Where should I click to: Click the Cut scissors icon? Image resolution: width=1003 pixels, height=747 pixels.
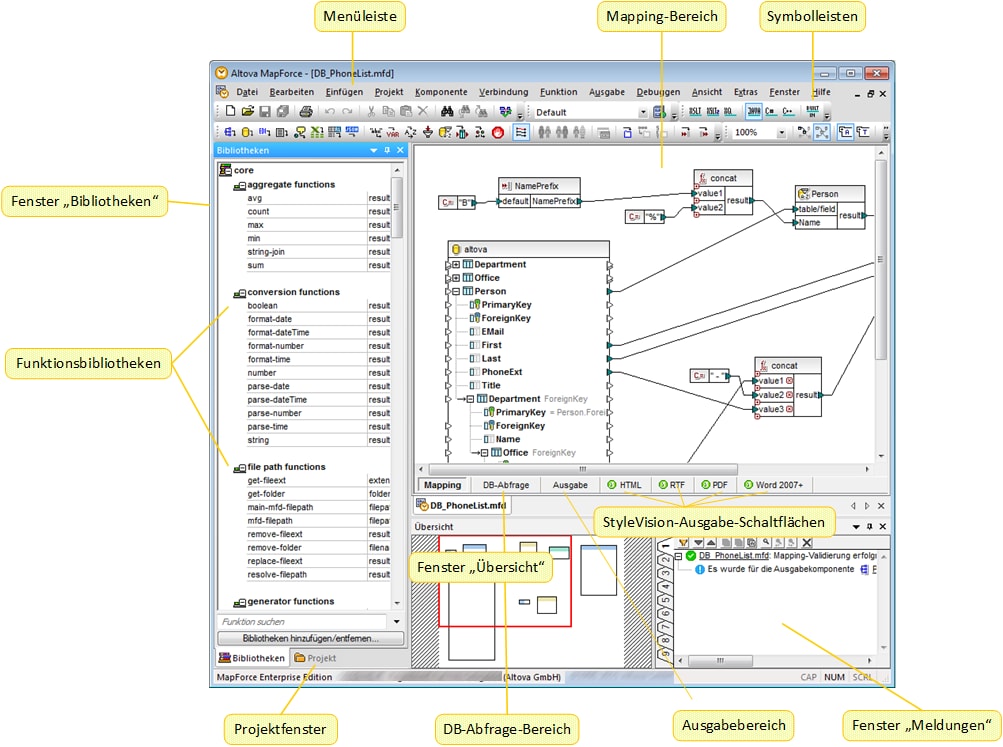371,112
